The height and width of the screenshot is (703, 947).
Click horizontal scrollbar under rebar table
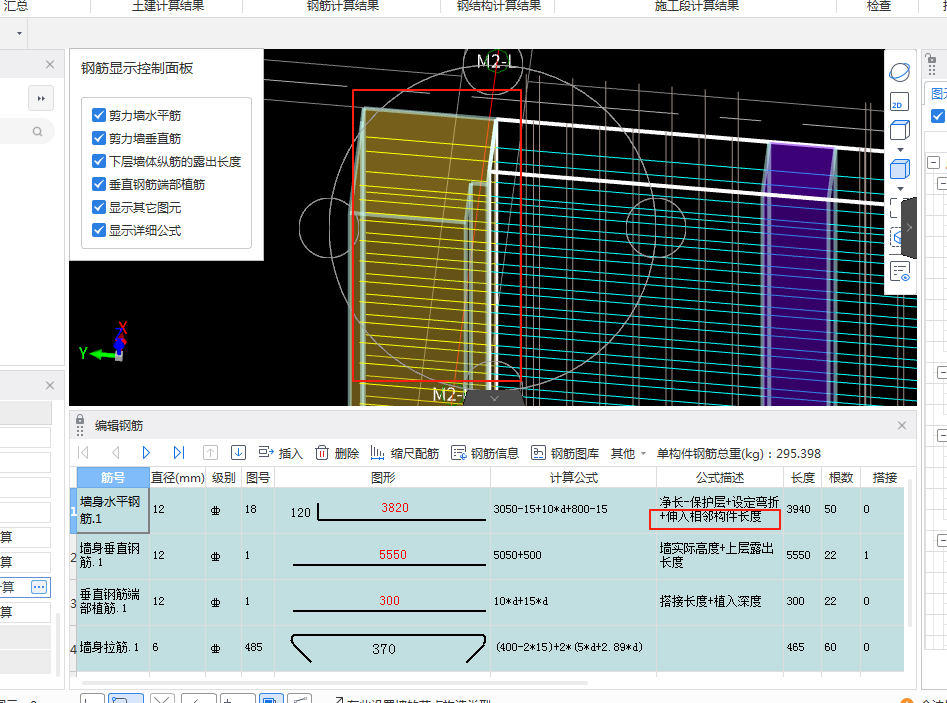click(x=334, y=683)
